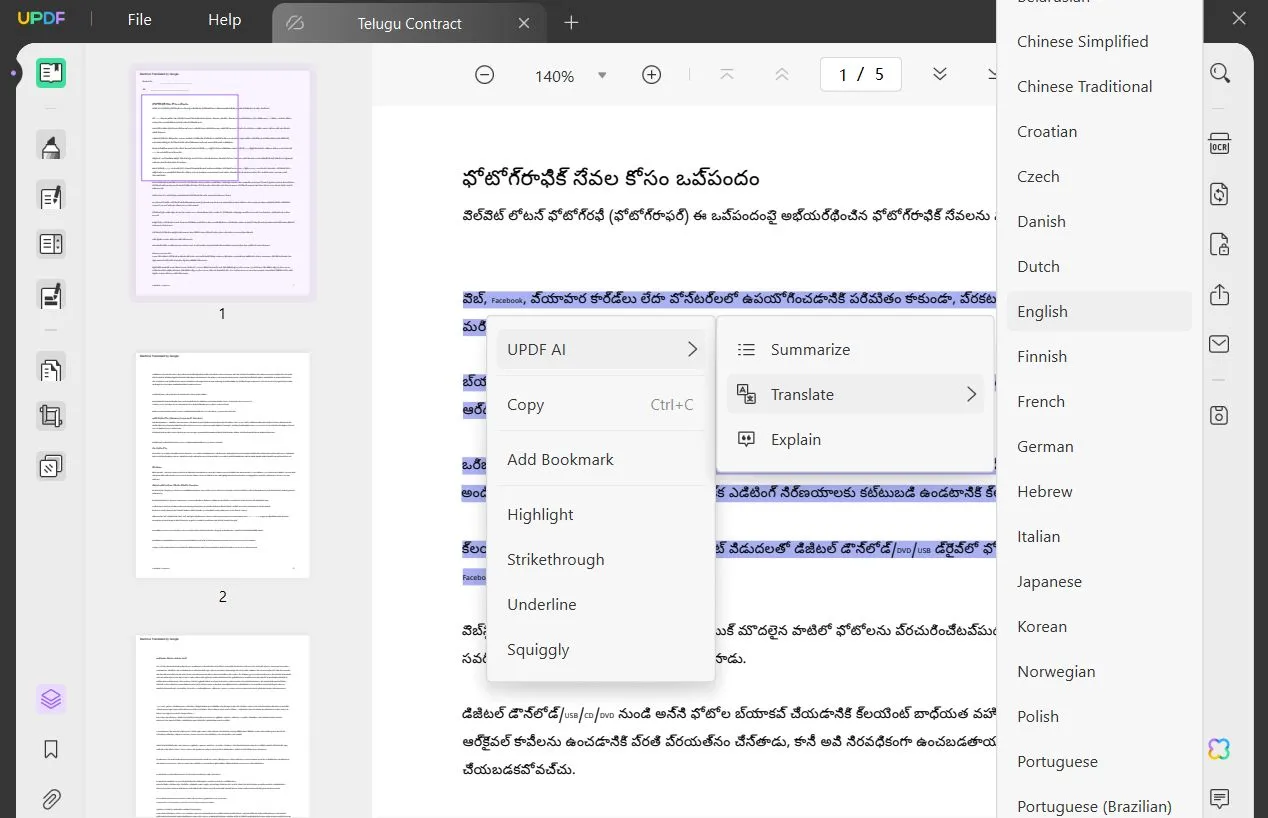Viewport: 1268px width, 818px height.
Task: Select page 2 thumbnail
Action: pos(222,464)
